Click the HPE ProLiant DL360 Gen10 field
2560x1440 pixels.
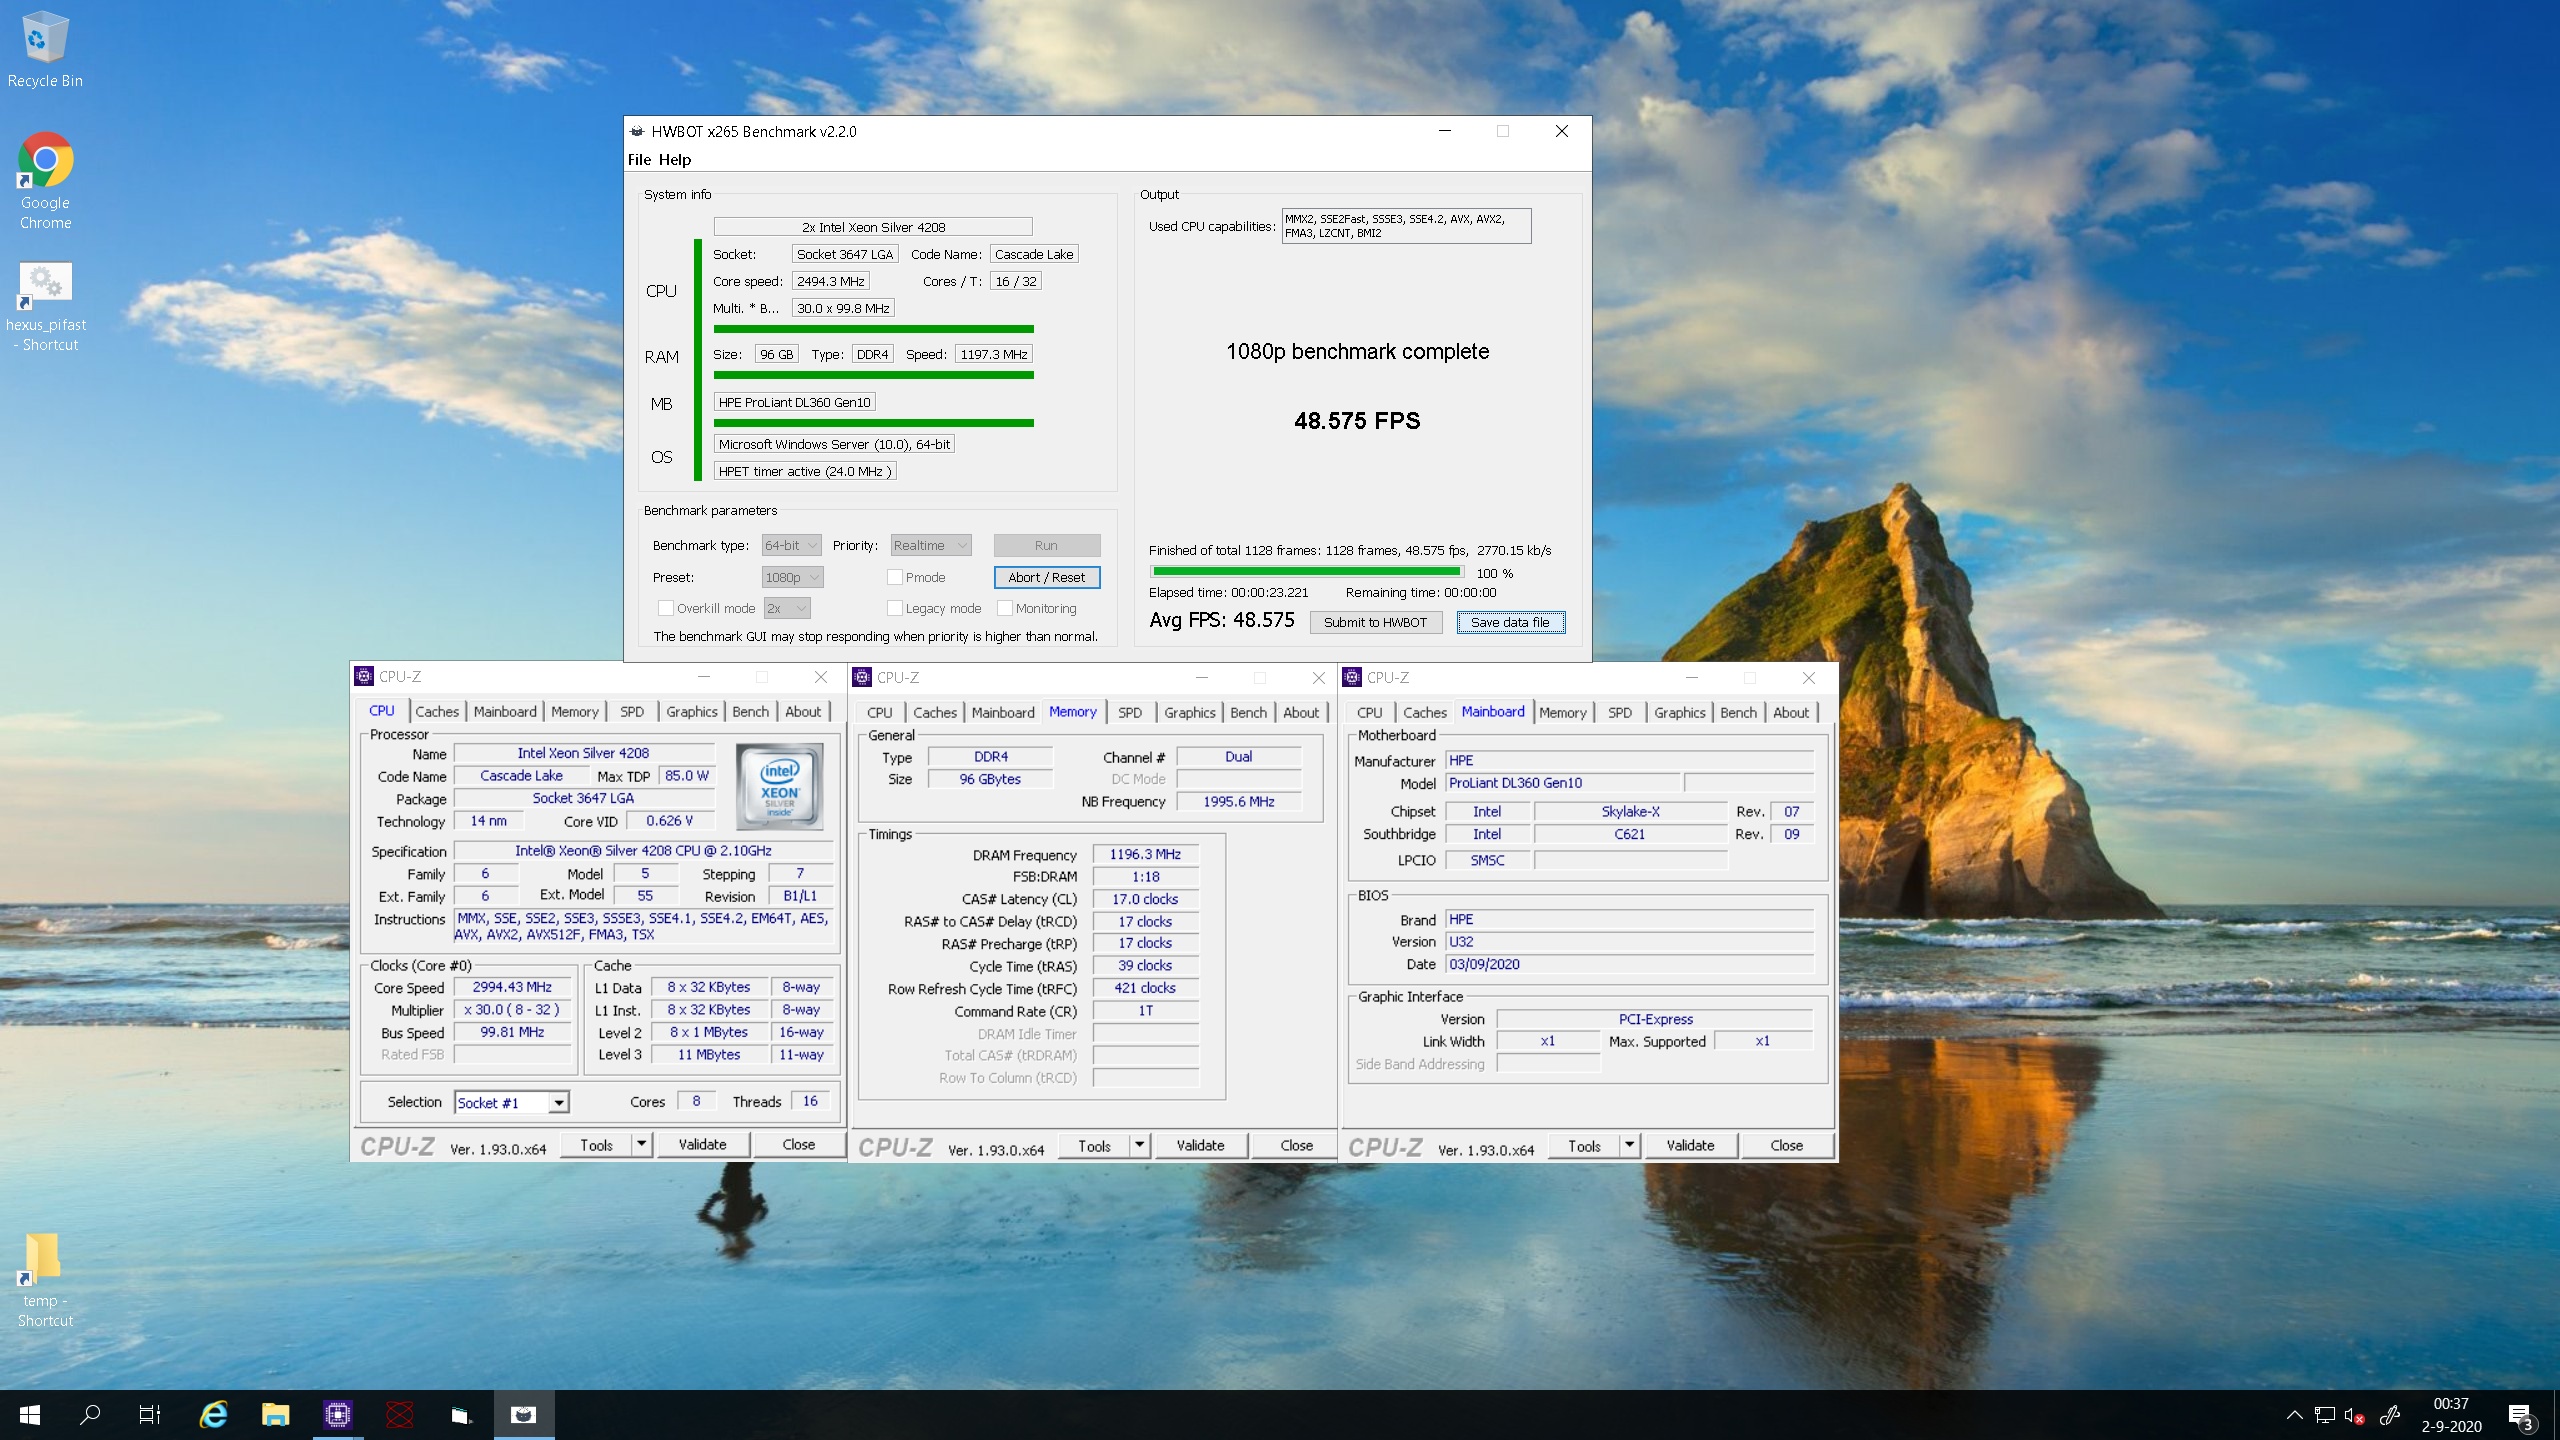point(795,402)
